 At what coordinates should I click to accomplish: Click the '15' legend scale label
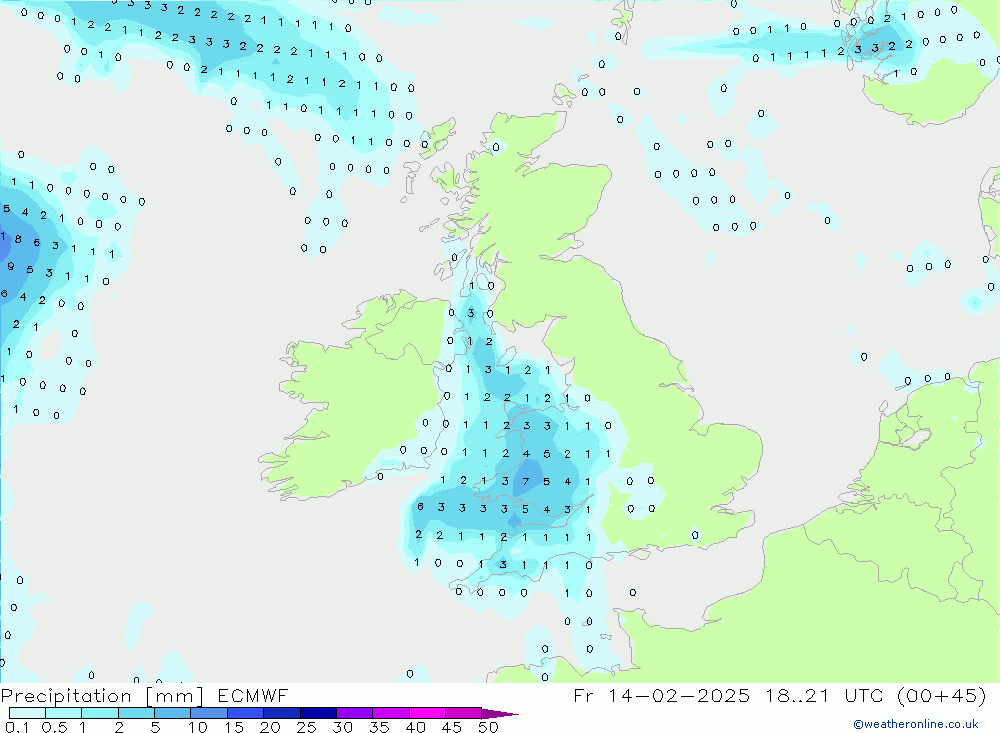(234, 727)
